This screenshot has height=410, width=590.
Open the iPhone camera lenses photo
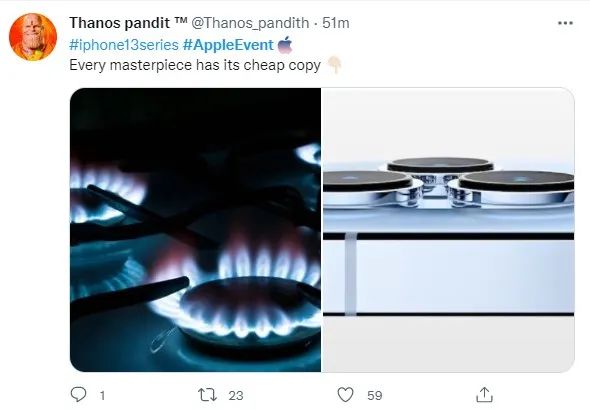(x=448, y=230)
